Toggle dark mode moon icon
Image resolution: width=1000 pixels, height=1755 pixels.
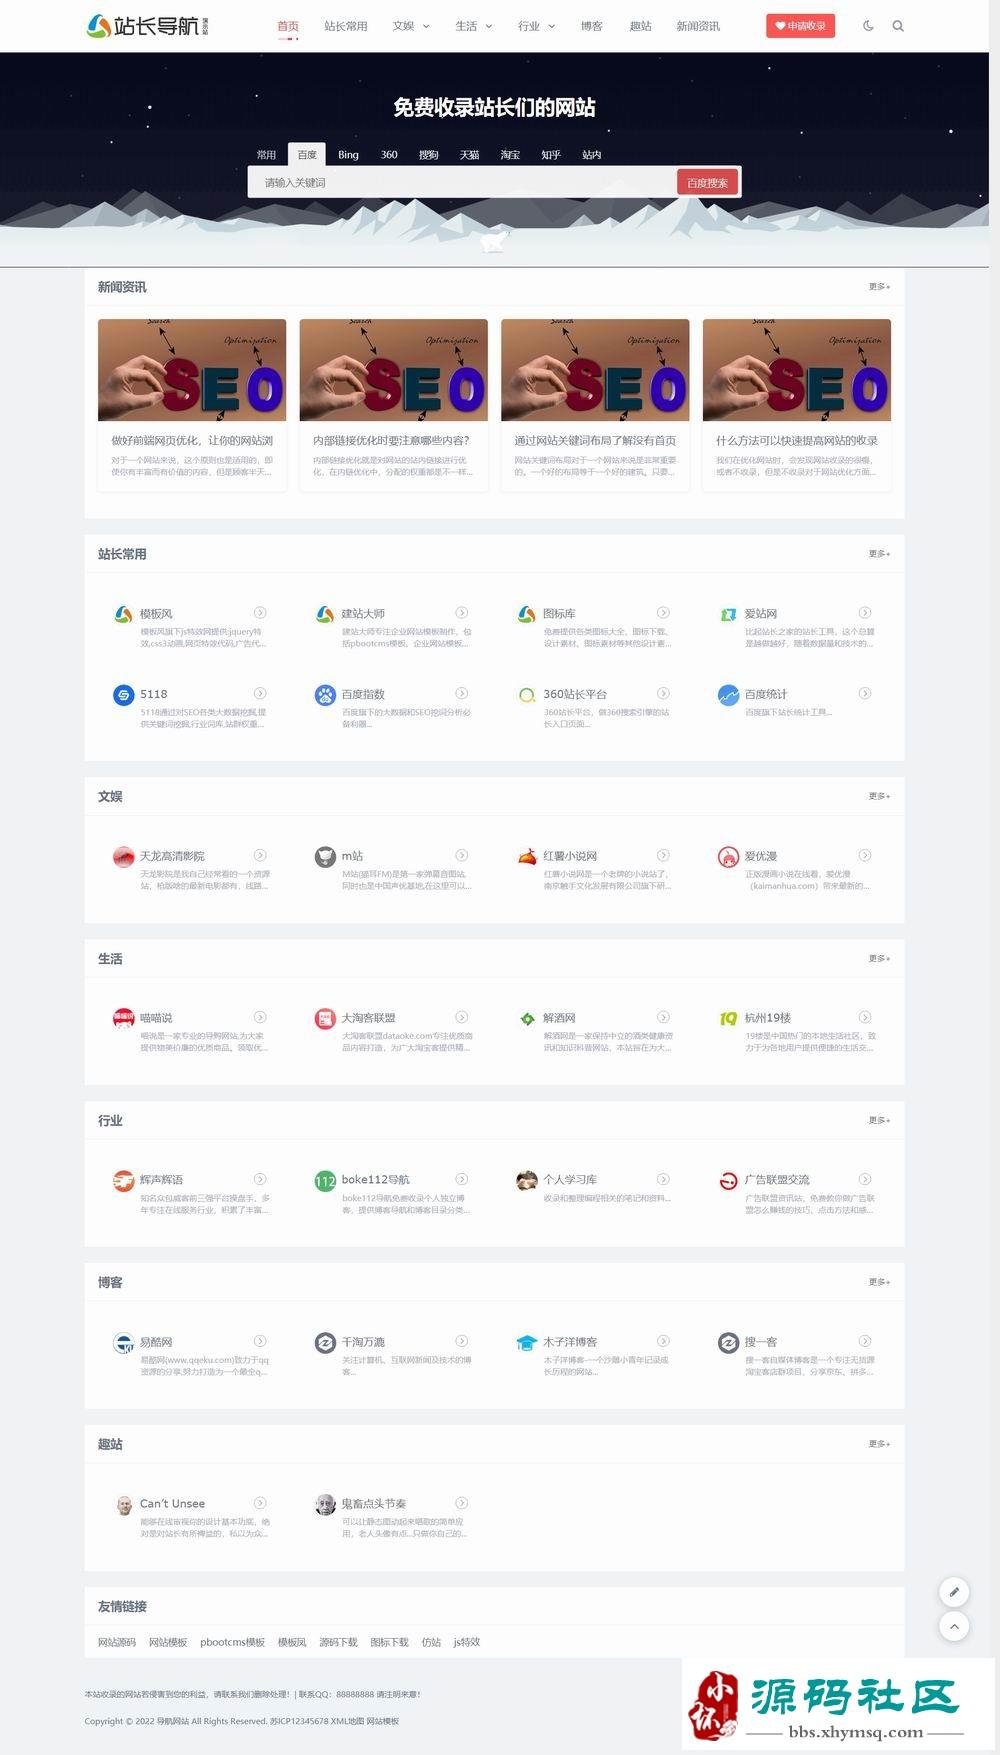click(868, 26)
